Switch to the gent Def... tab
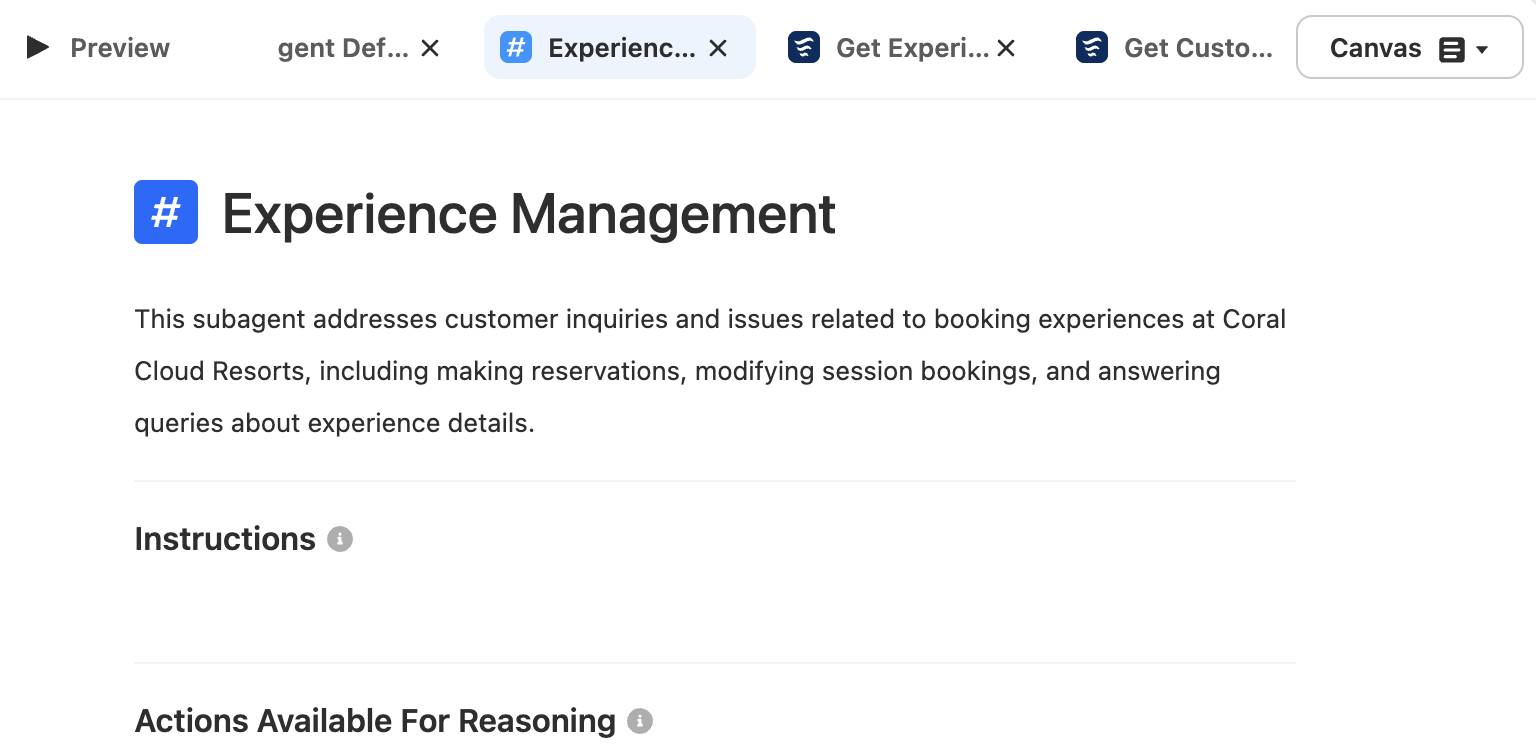1536x752 pixels. [x=343, y=48]
